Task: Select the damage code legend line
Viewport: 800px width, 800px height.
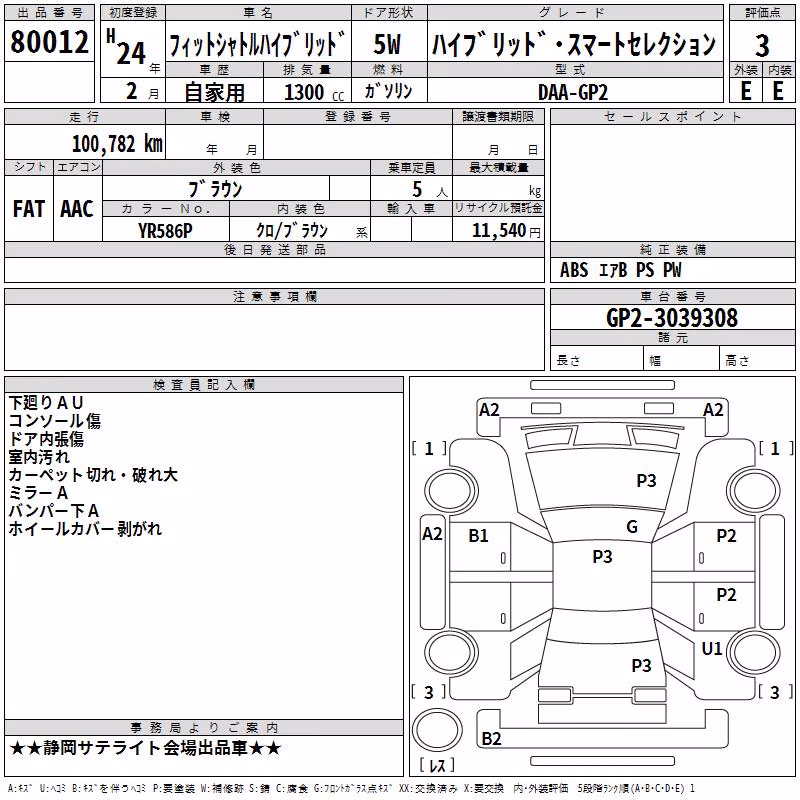Action: [x=351, y=788]
